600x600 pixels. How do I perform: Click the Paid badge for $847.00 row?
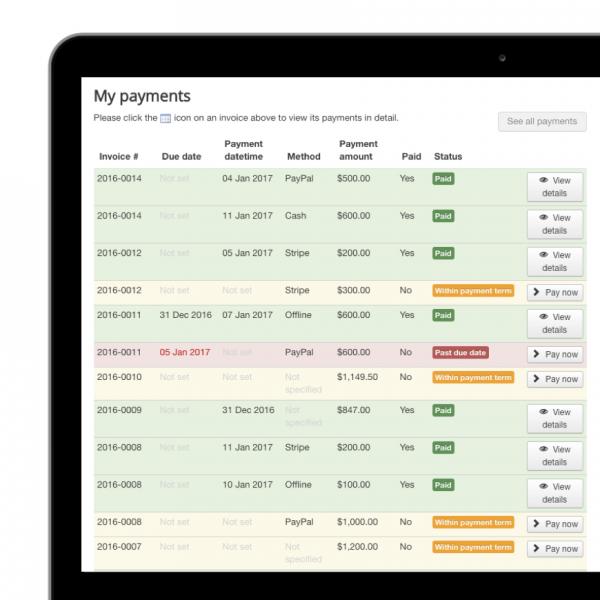(x=443, y=411)
